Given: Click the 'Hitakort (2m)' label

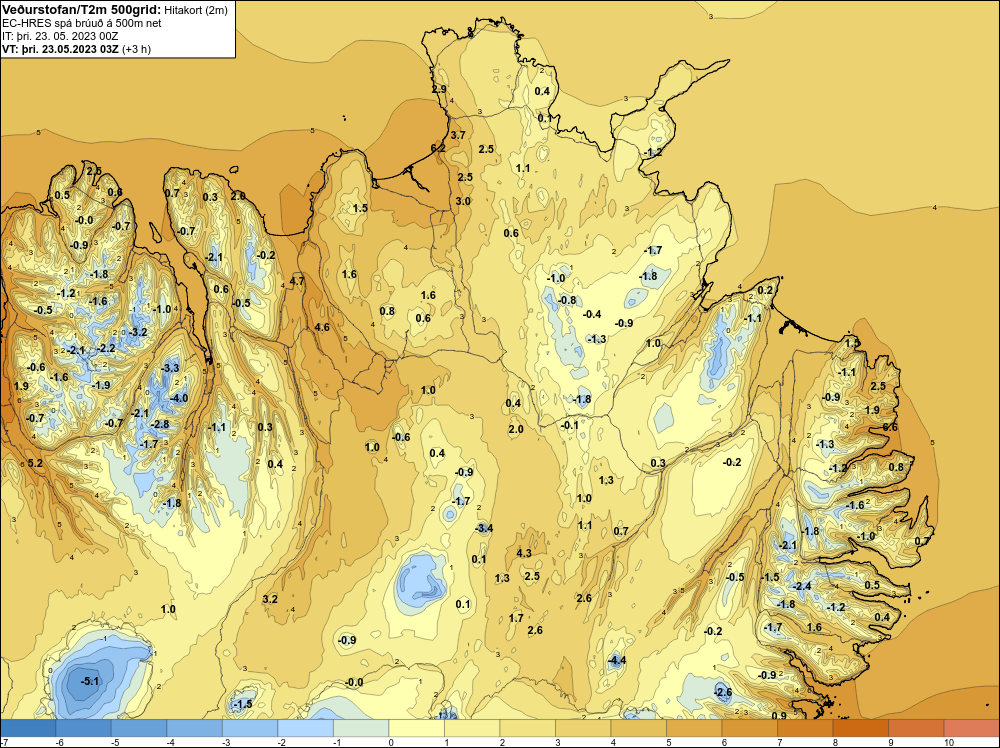Looking at the screenshot, I should (196, 10).
